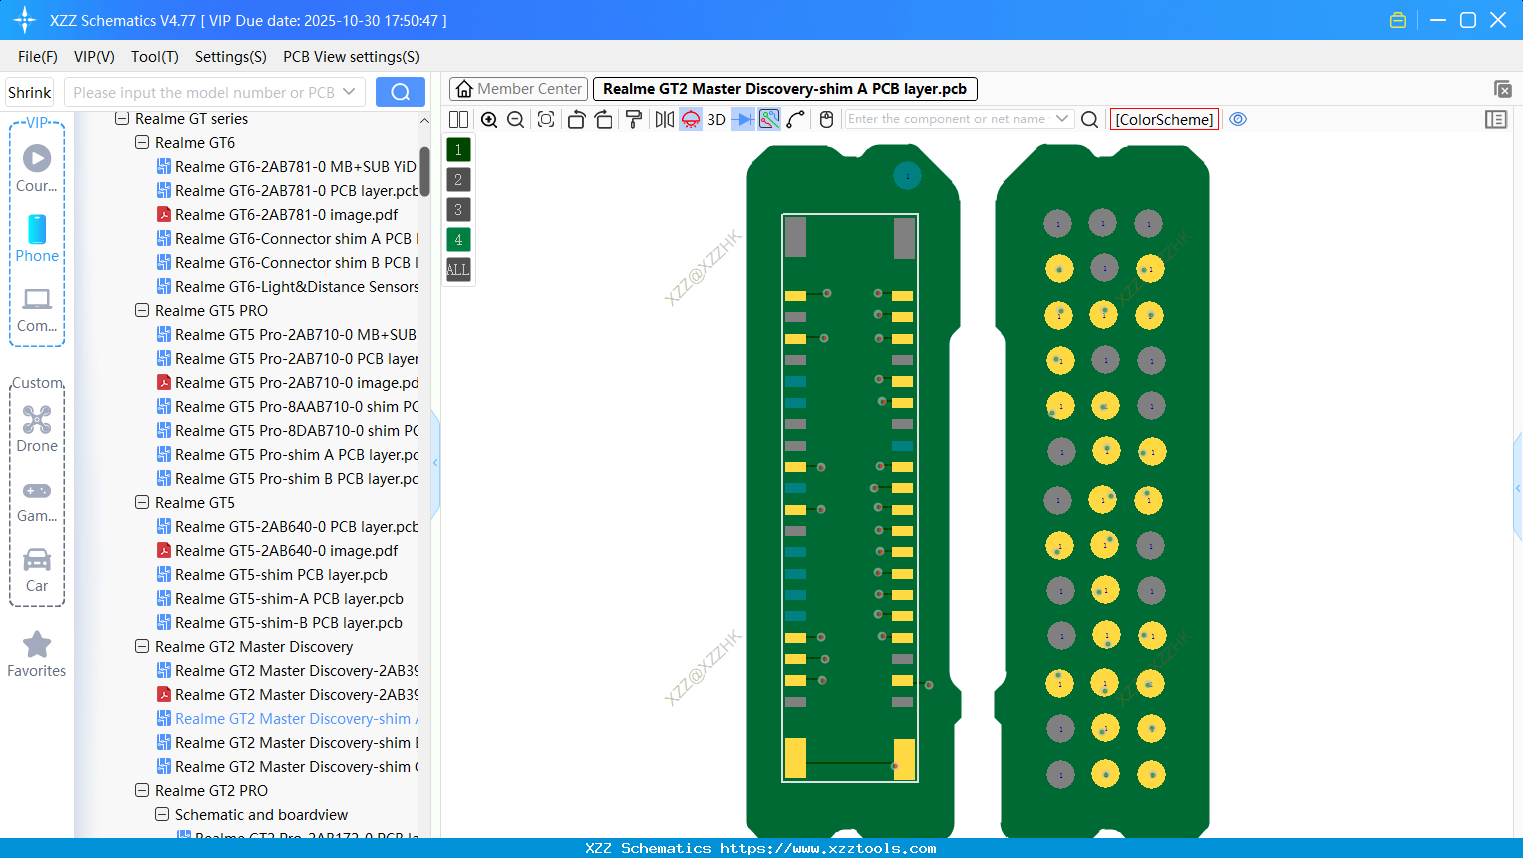Image resolution: width=1523 pixels, height=858 pixels.
Task: Show PCB layer 2
Action: coord(458,180)
